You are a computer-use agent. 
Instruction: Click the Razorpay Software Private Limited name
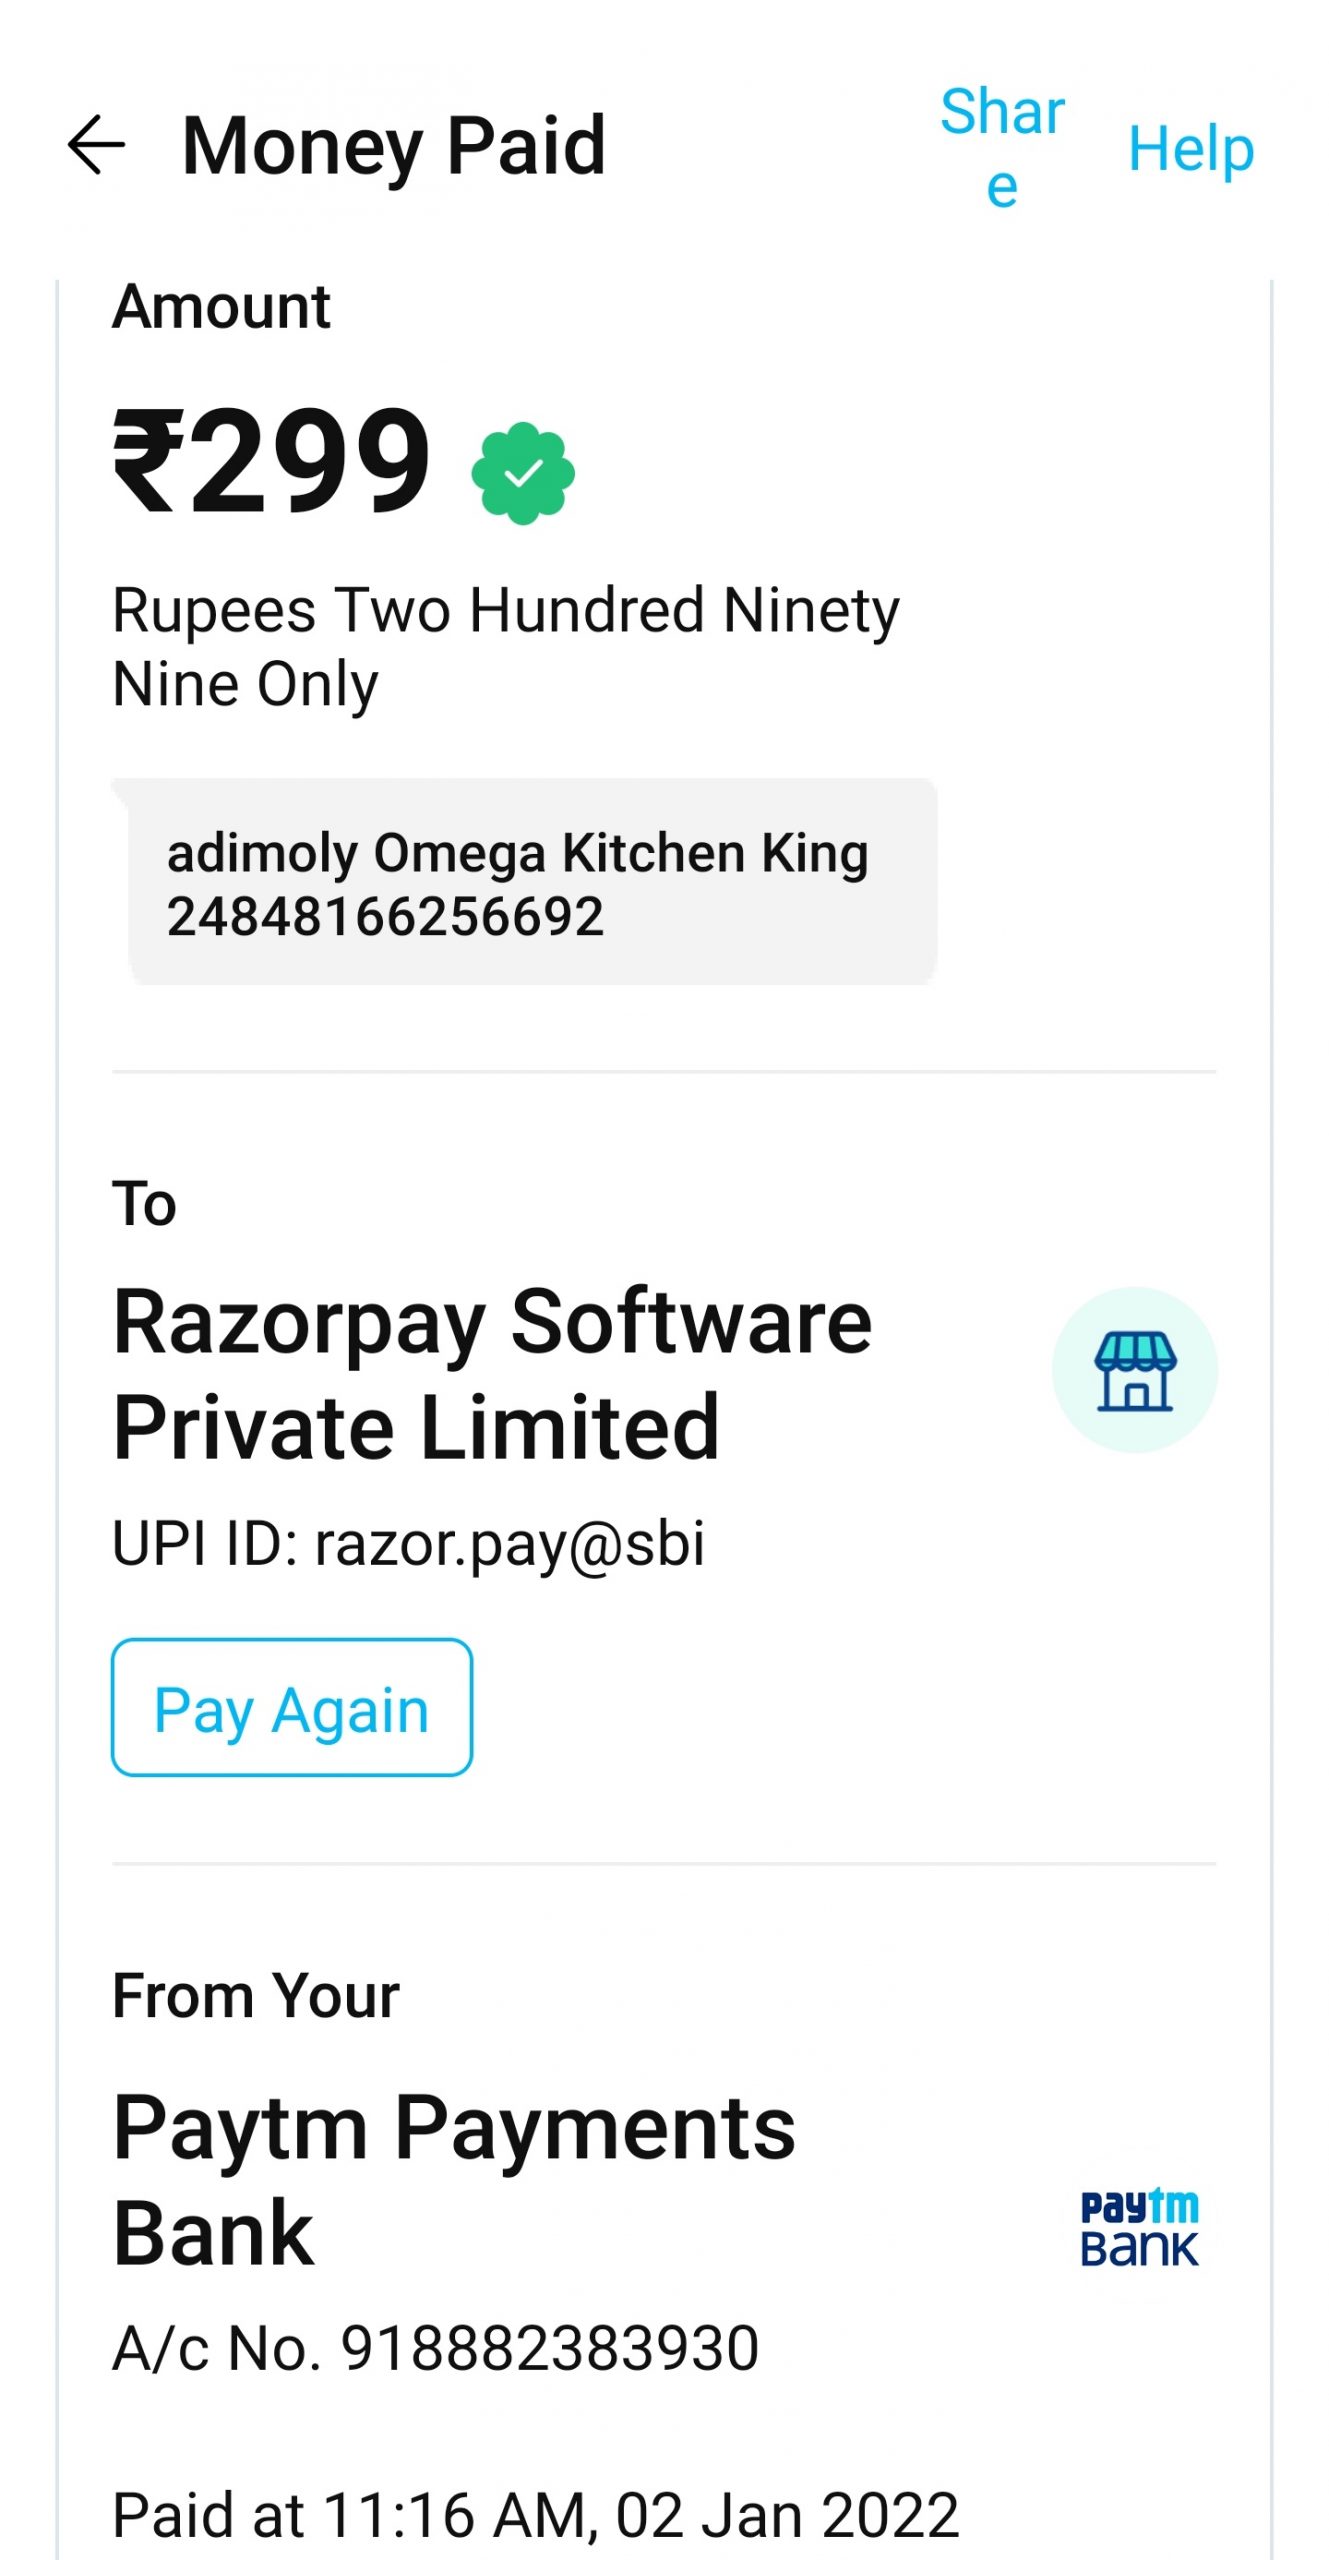[x=492, y=1373]
